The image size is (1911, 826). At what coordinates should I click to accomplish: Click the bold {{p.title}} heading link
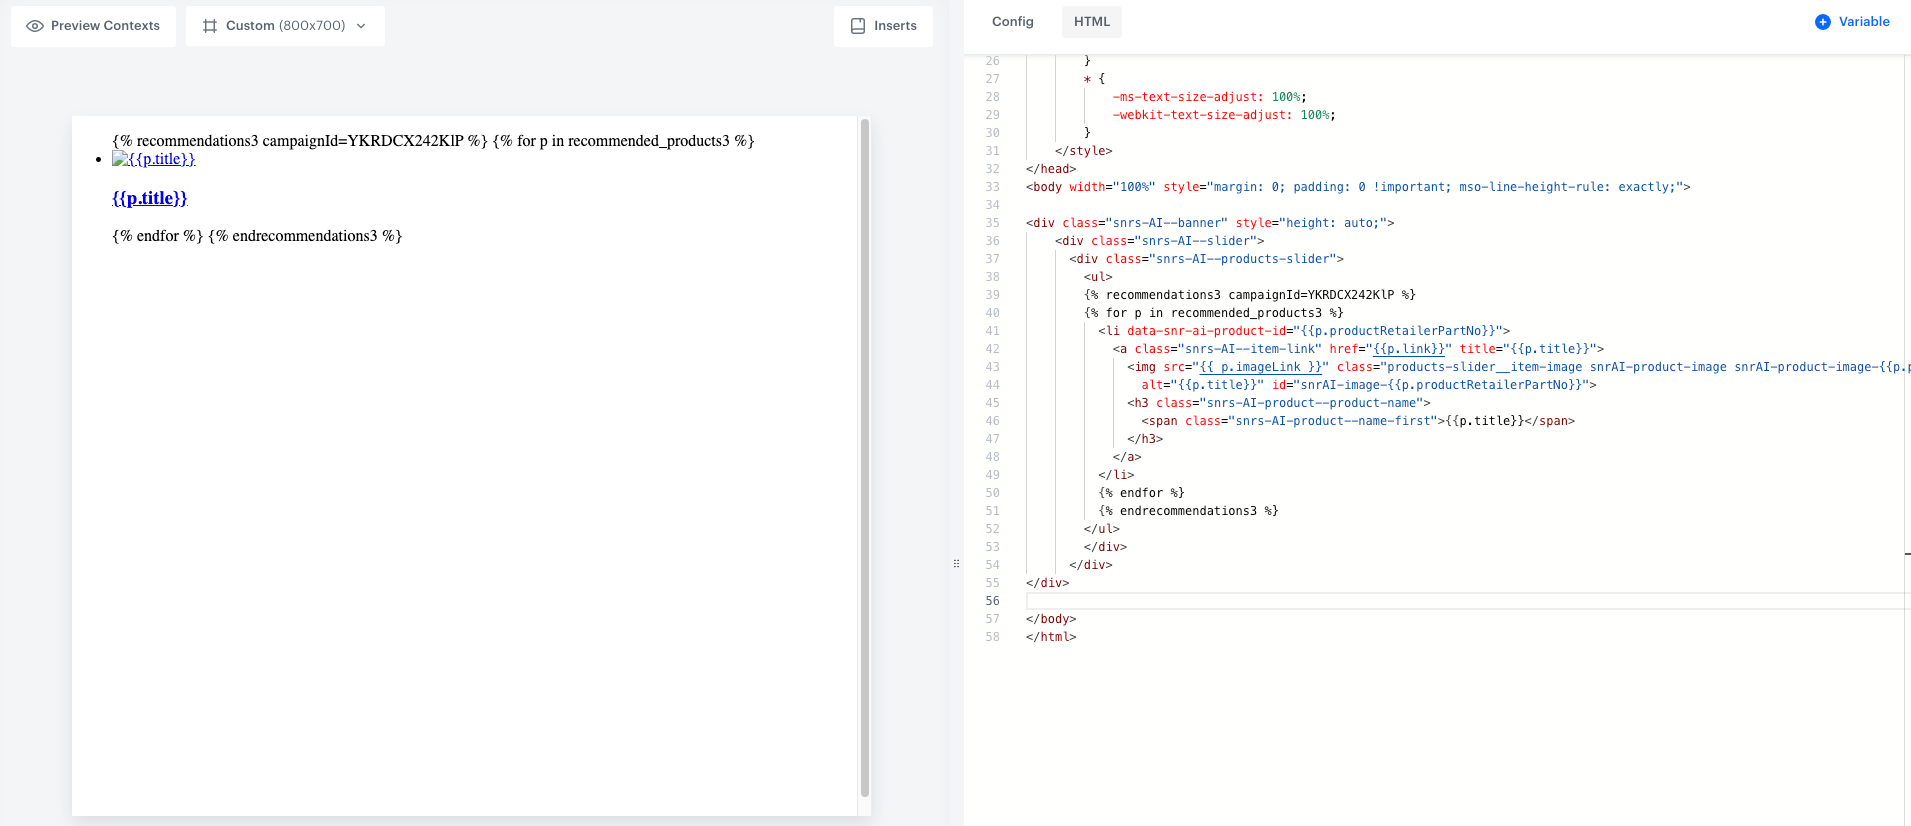pyautogui.click(x=150, y=198)
